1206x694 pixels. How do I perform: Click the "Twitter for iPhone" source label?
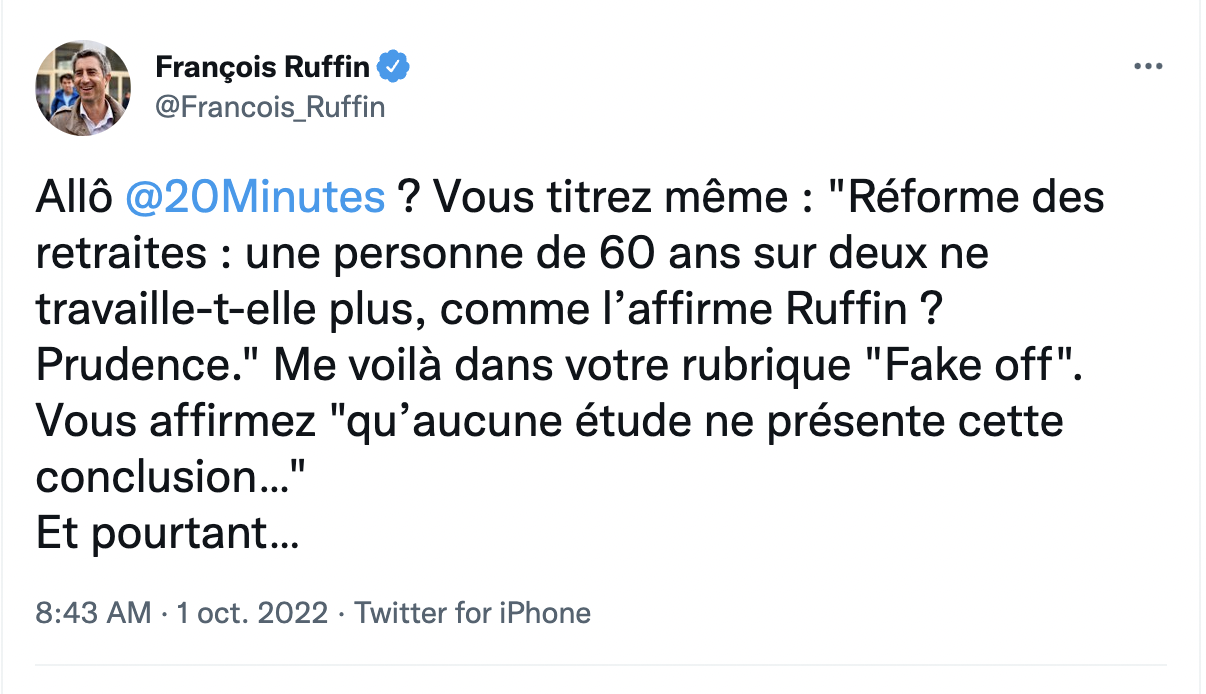[472, 612]
